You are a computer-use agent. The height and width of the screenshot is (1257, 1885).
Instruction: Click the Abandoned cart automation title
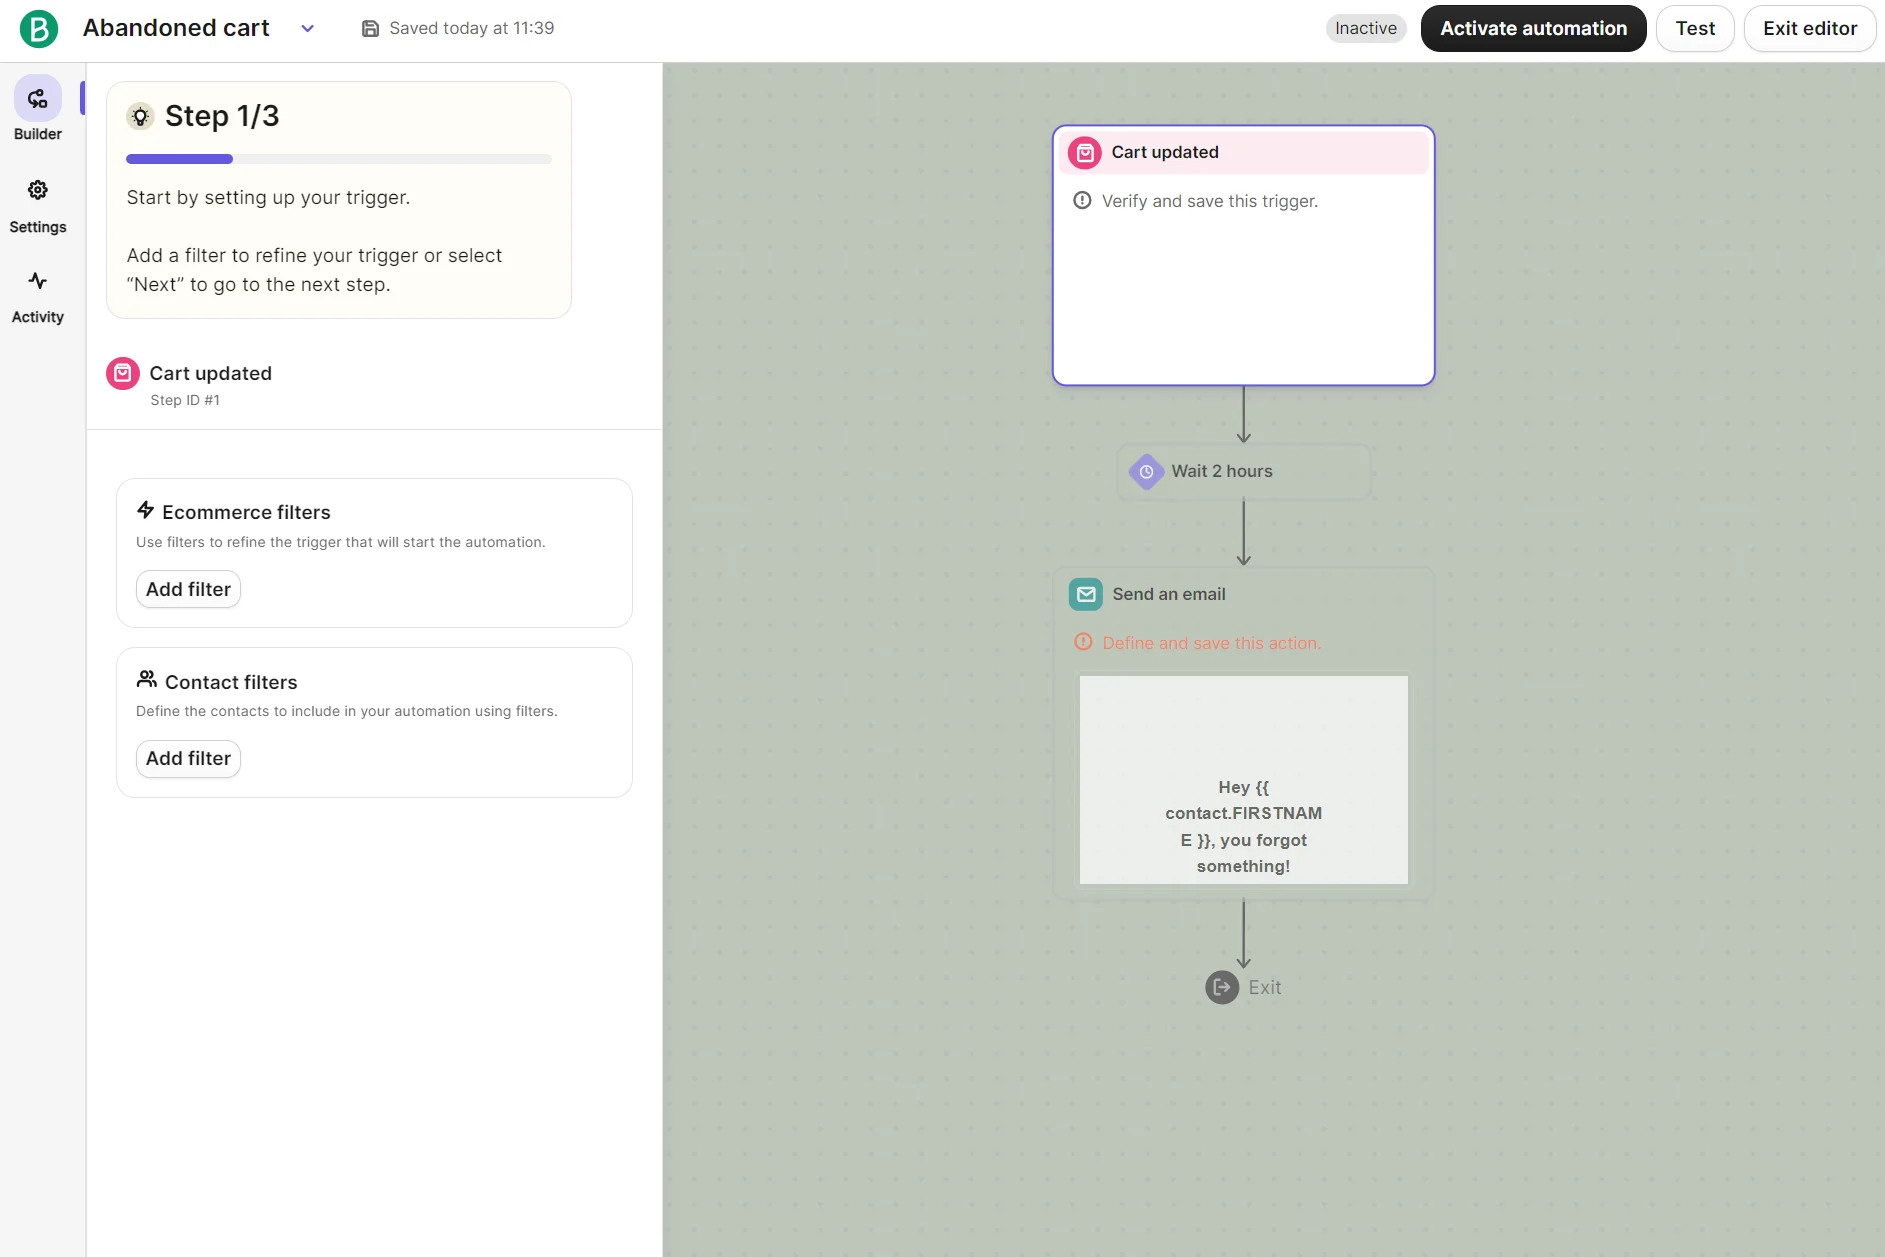(x=176, y=28)
